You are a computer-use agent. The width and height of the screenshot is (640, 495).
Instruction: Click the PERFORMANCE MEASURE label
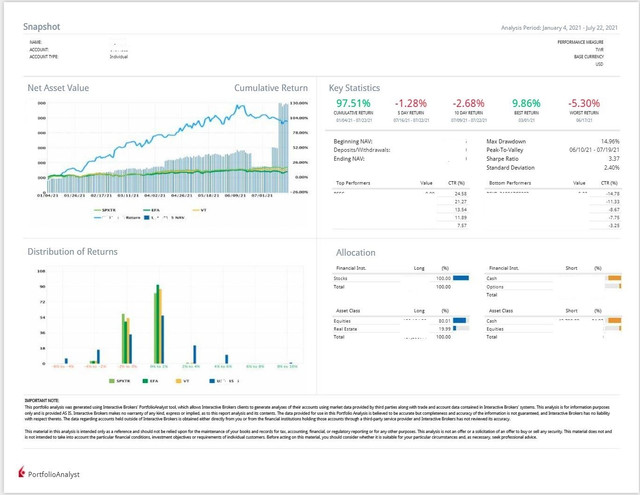pos(580,42)
